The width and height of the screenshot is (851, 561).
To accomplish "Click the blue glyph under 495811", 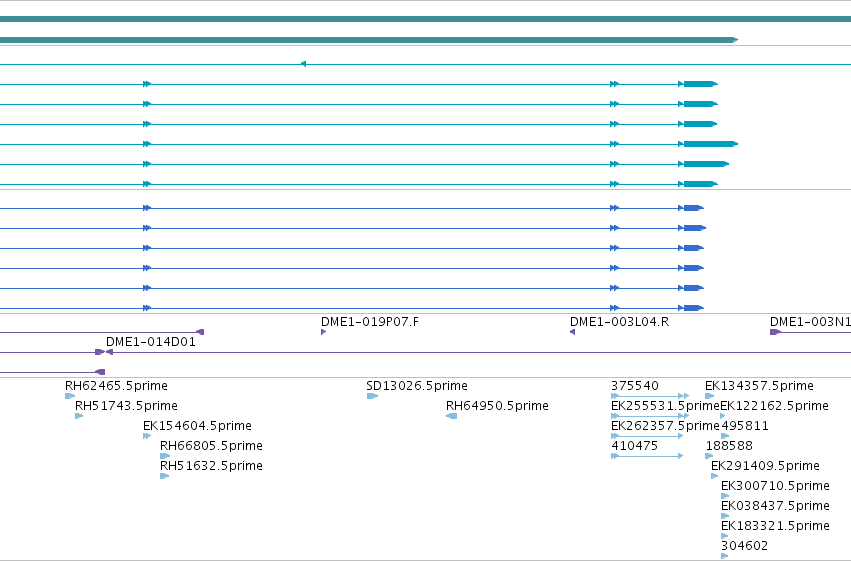I will coord(725,436).
